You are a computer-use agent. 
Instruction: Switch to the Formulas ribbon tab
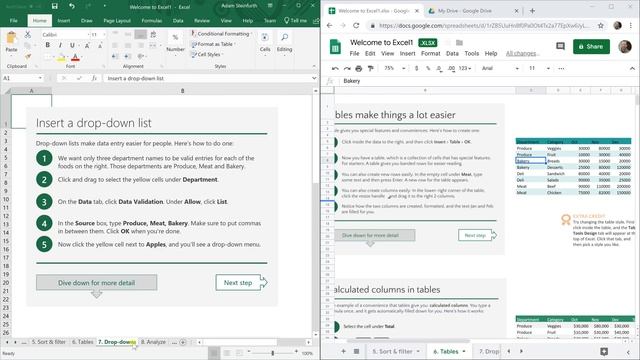(152, 20)
